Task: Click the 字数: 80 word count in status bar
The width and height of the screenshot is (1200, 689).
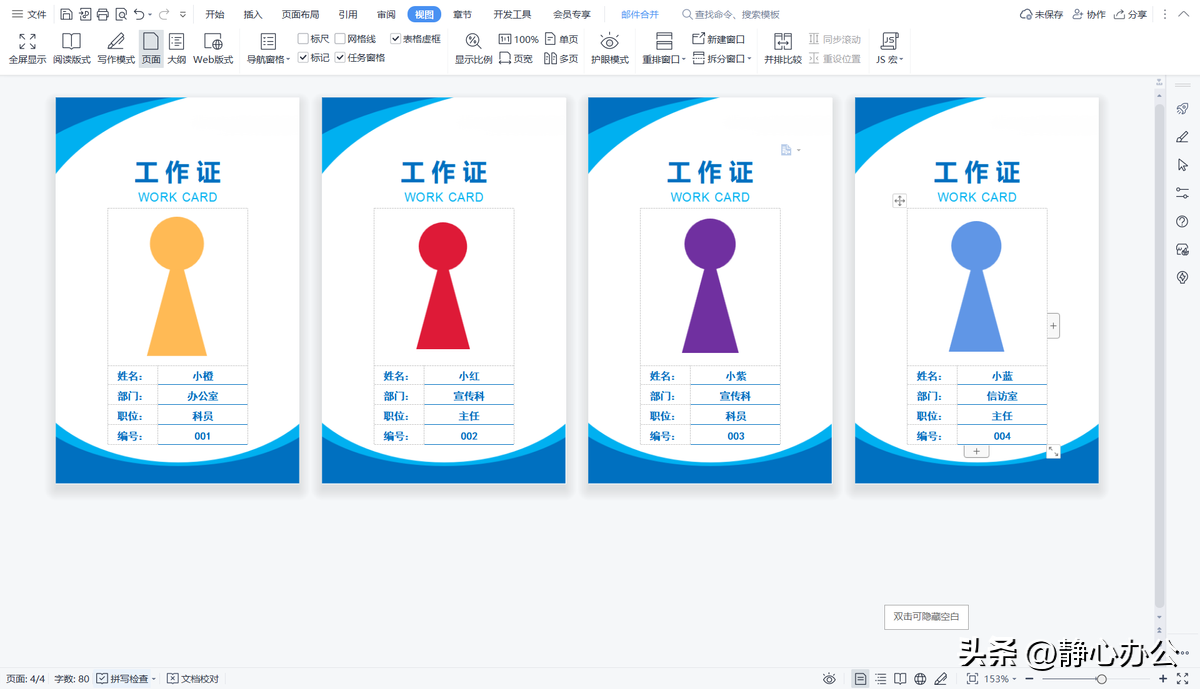Action: [71, 679]
